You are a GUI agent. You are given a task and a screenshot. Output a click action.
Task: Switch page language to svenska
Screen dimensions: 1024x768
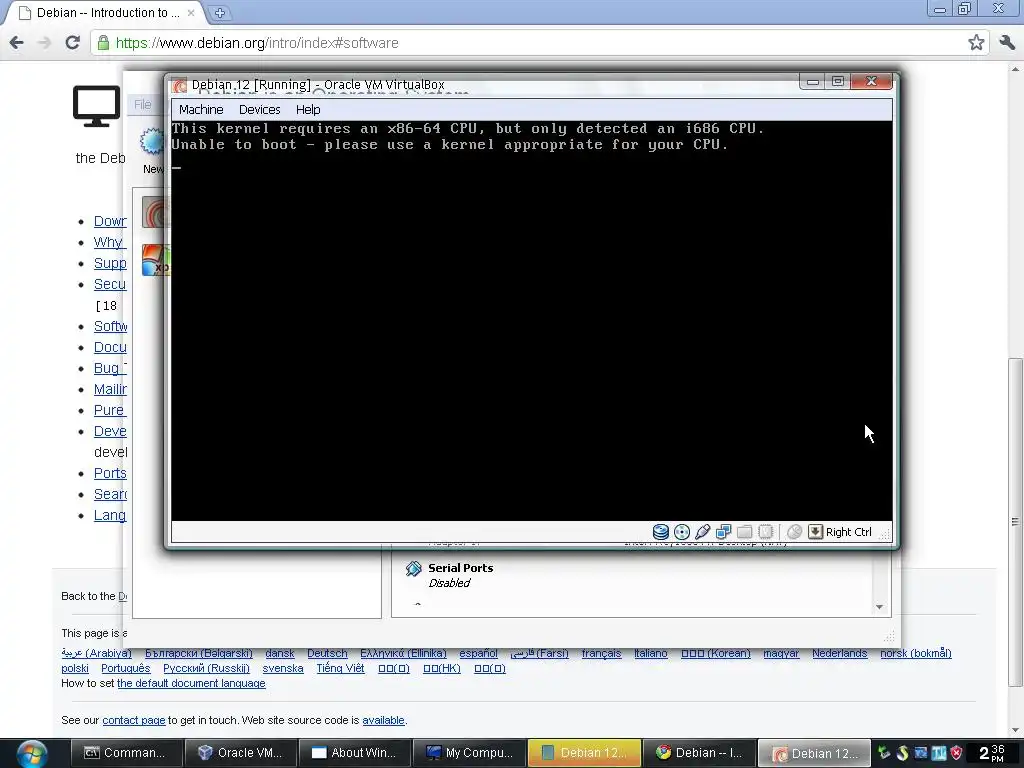click(283, 668)
